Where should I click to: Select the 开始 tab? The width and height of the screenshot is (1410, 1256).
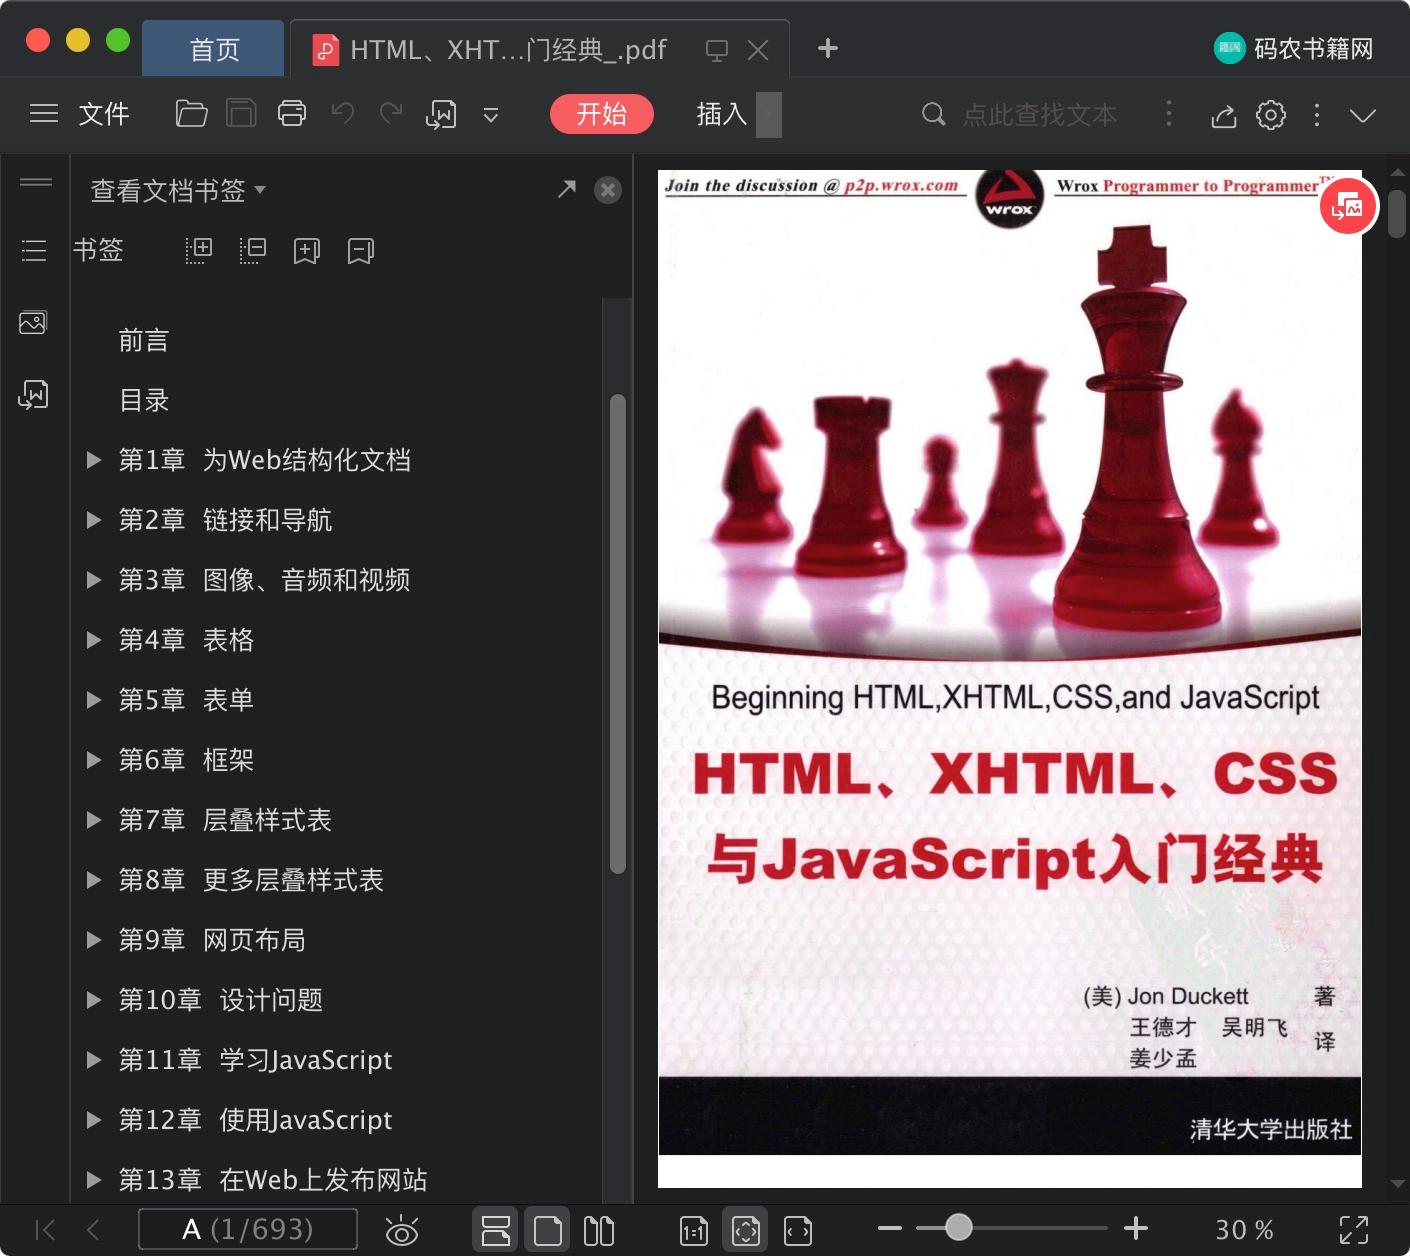[602, 114]
